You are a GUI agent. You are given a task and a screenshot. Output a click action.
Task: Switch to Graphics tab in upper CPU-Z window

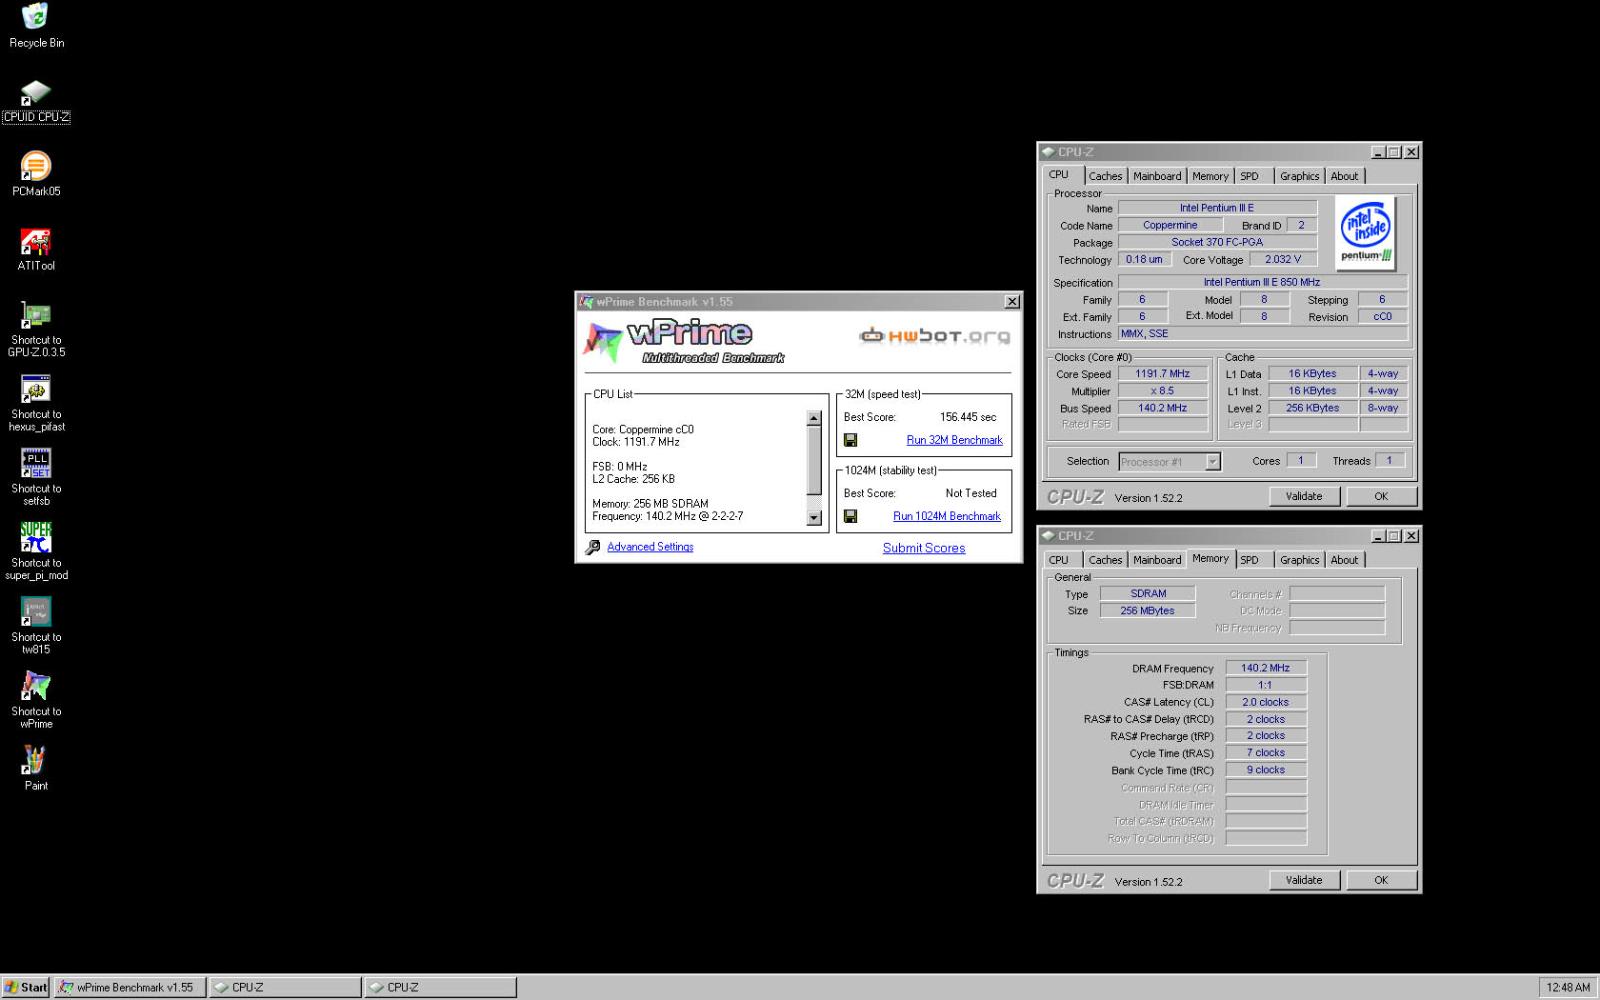pyautogui.click(x=1299, y=176)
